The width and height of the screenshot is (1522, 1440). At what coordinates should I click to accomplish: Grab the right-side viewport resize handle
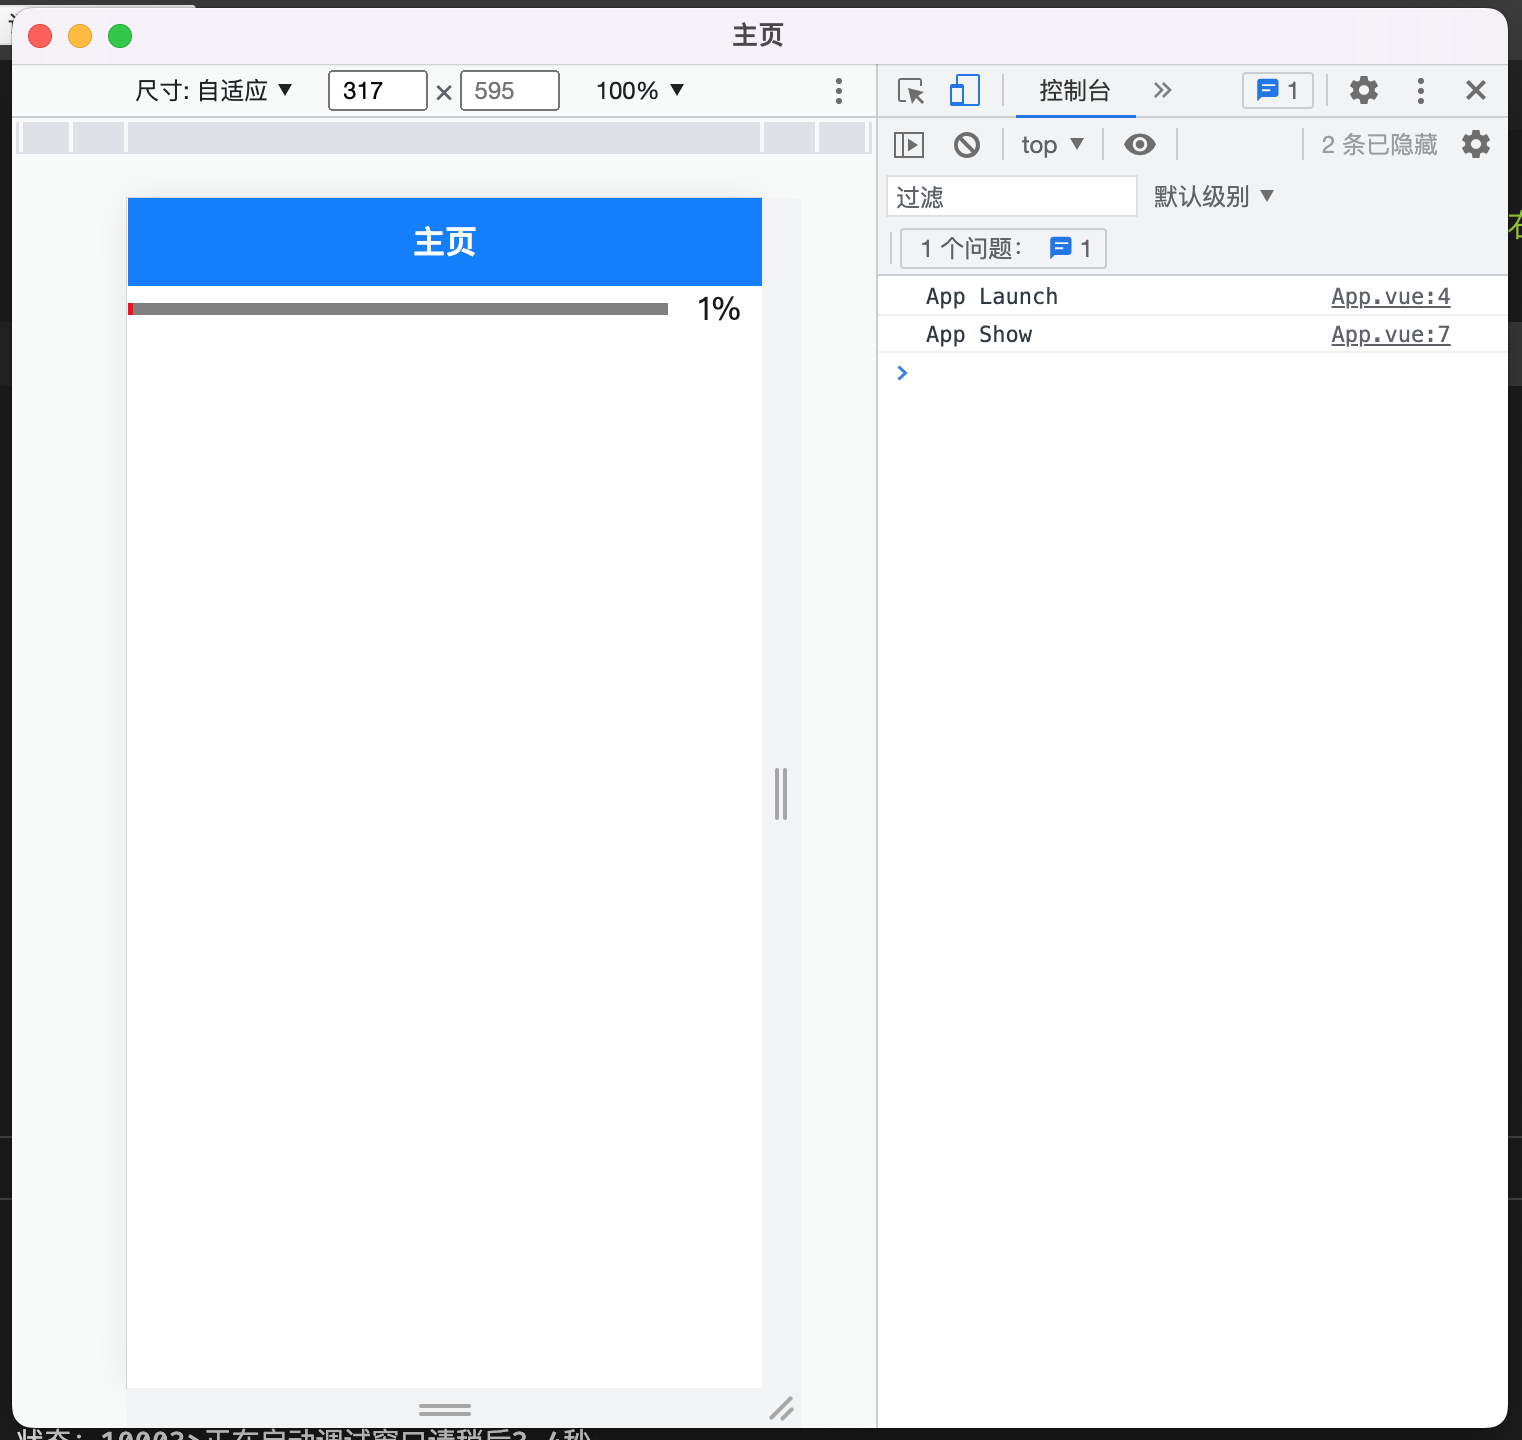click(x=781, y=794)
